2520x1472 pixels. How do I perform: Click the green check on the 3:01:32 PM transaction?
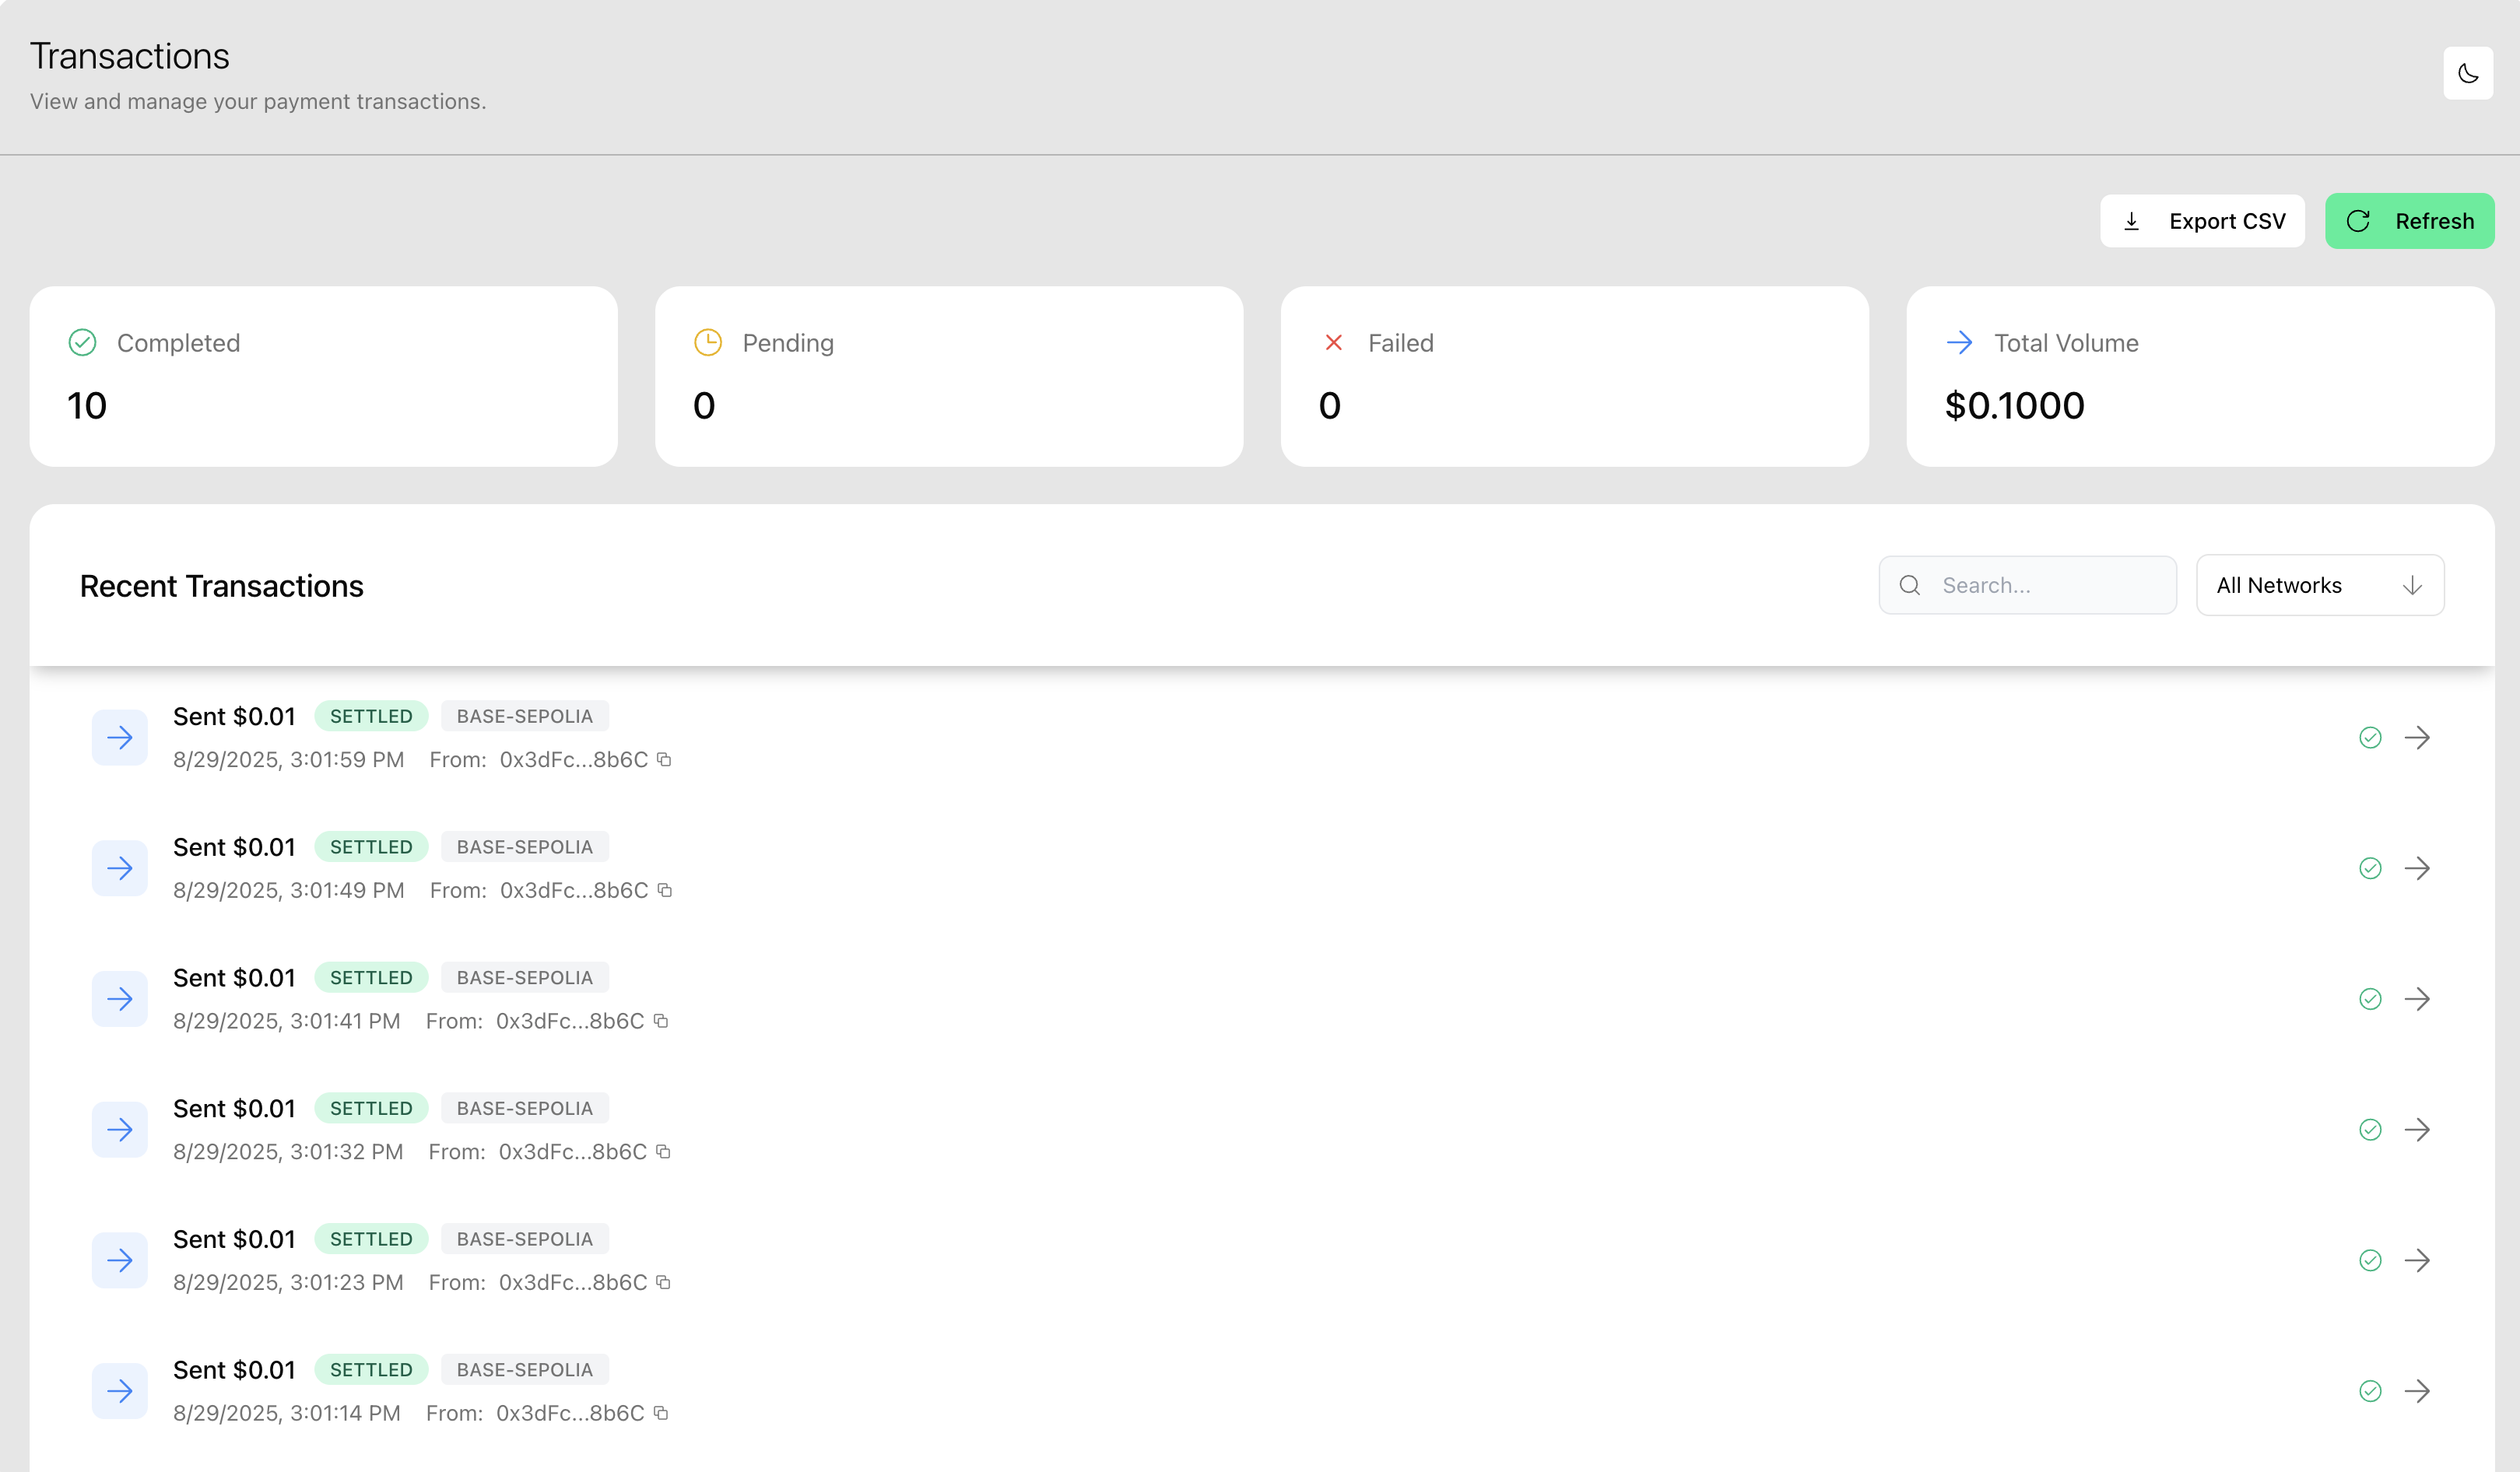click(x=2370, y=1129)
